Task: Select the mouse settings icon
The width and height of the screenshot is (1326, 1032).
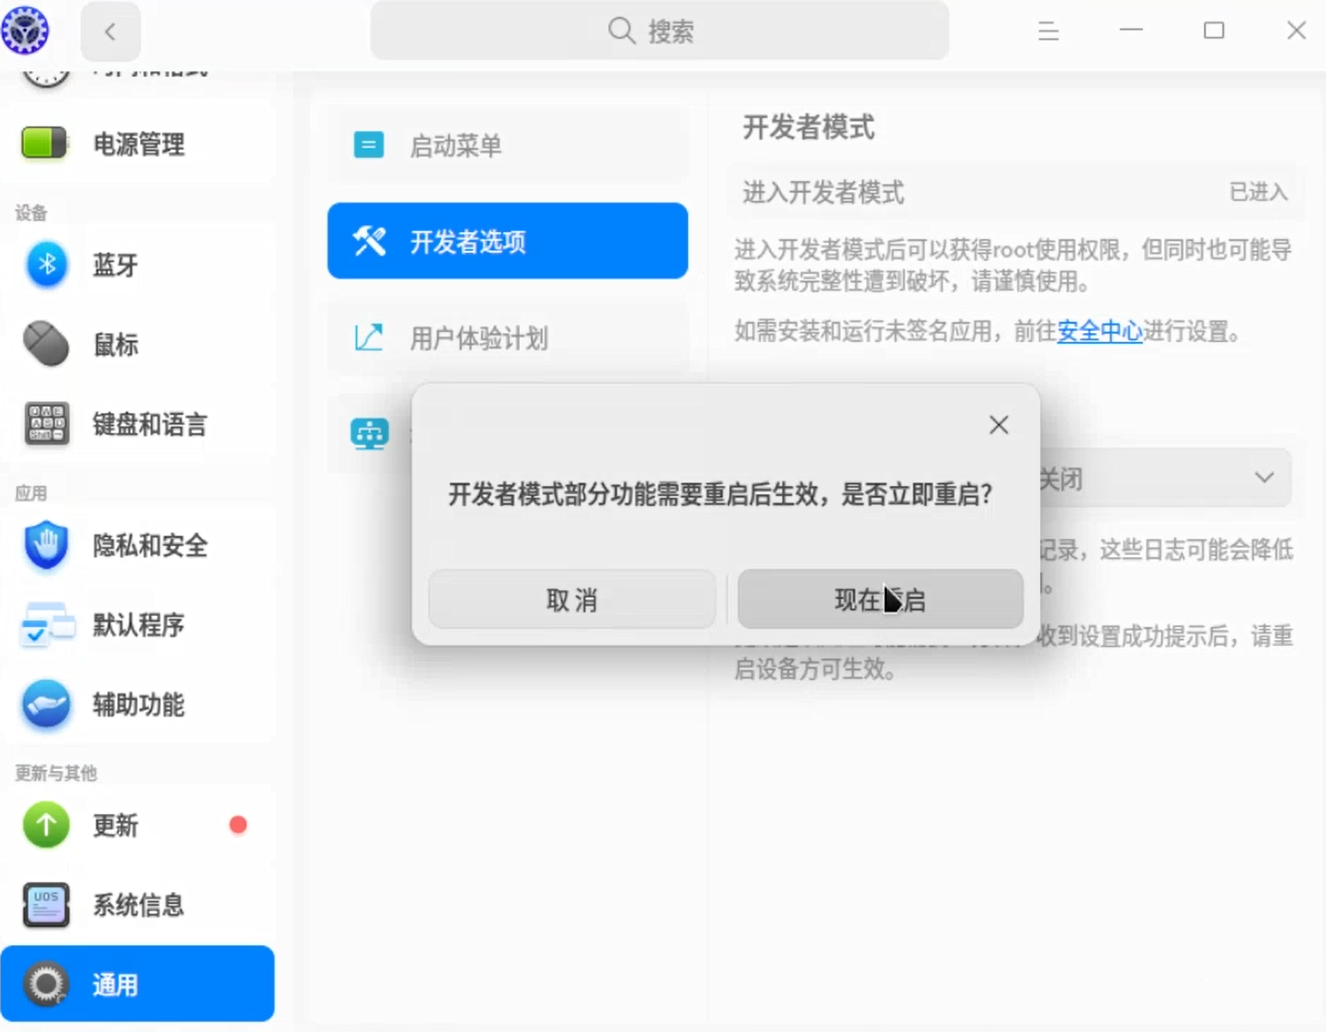Action: pos(46,345)
